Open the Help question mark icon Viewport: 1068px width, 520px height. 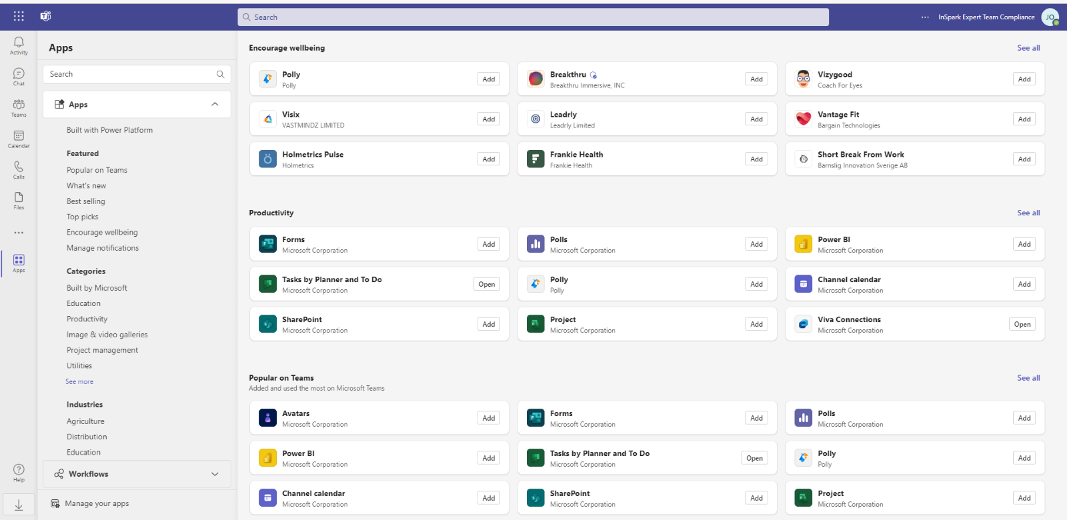[19, 472]
